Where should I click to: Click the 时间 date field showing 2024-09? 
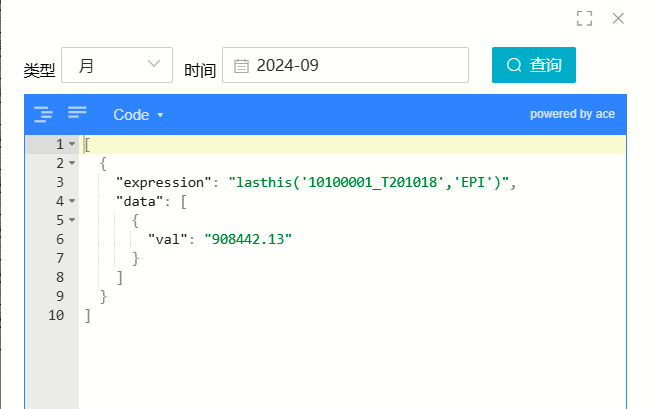[x=345, y=65]
